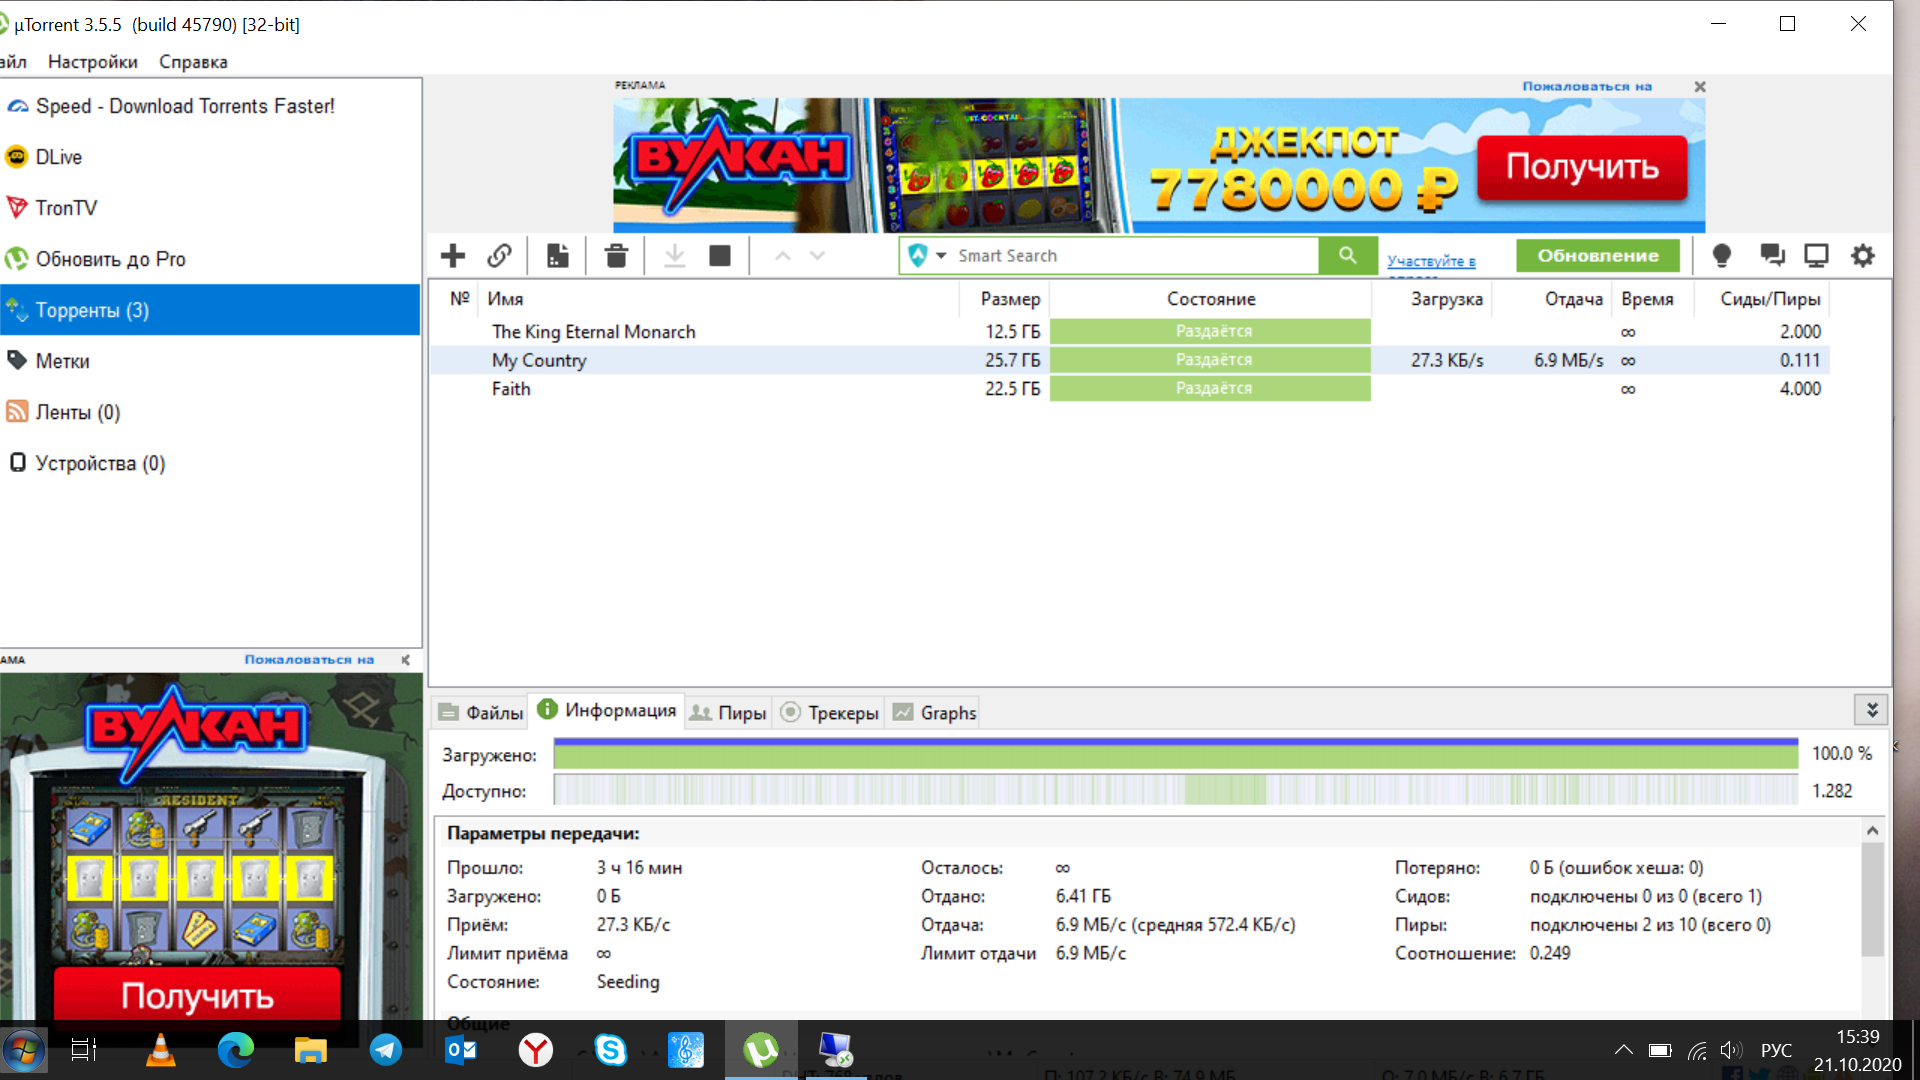The height and width of the screenshot is (1080, 1920).
Task: Click Раздаётся status bar of Faith
Action: tap(1210, 389)
